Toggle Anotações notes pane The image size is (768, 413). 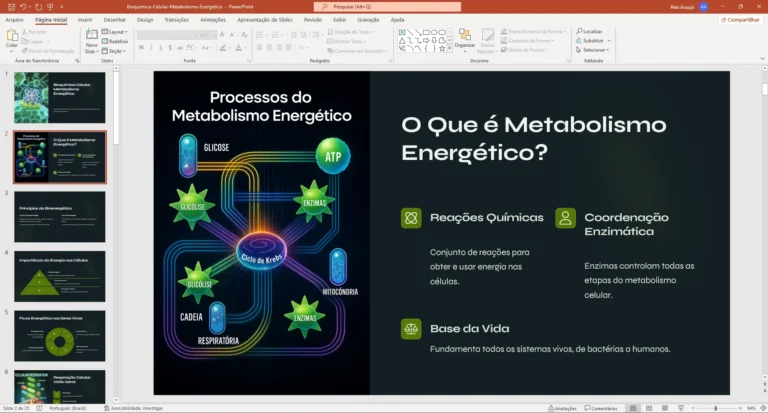(562, 408)
